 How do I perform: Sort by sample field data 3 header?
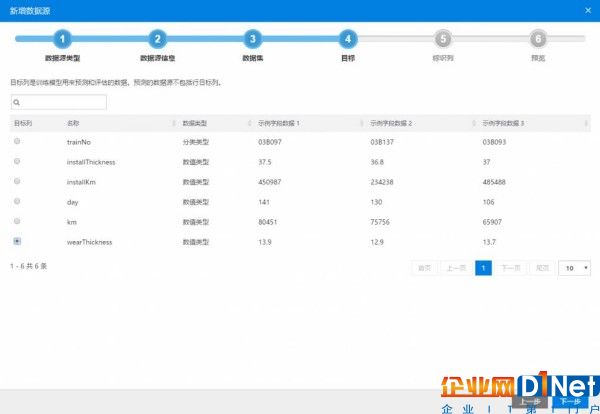pyautogui.click(x=503, y=123)
